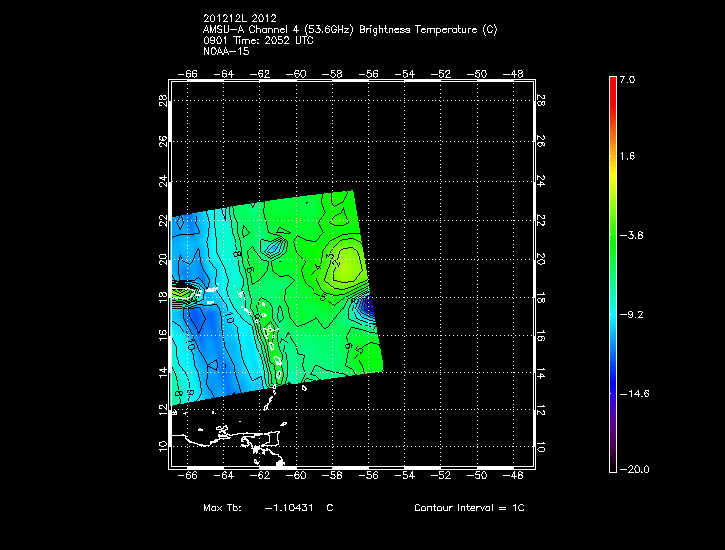The image size is (725, 550).
Task: Click the yellow-green warm core maximum on the map
Action: tap(345, 264)
